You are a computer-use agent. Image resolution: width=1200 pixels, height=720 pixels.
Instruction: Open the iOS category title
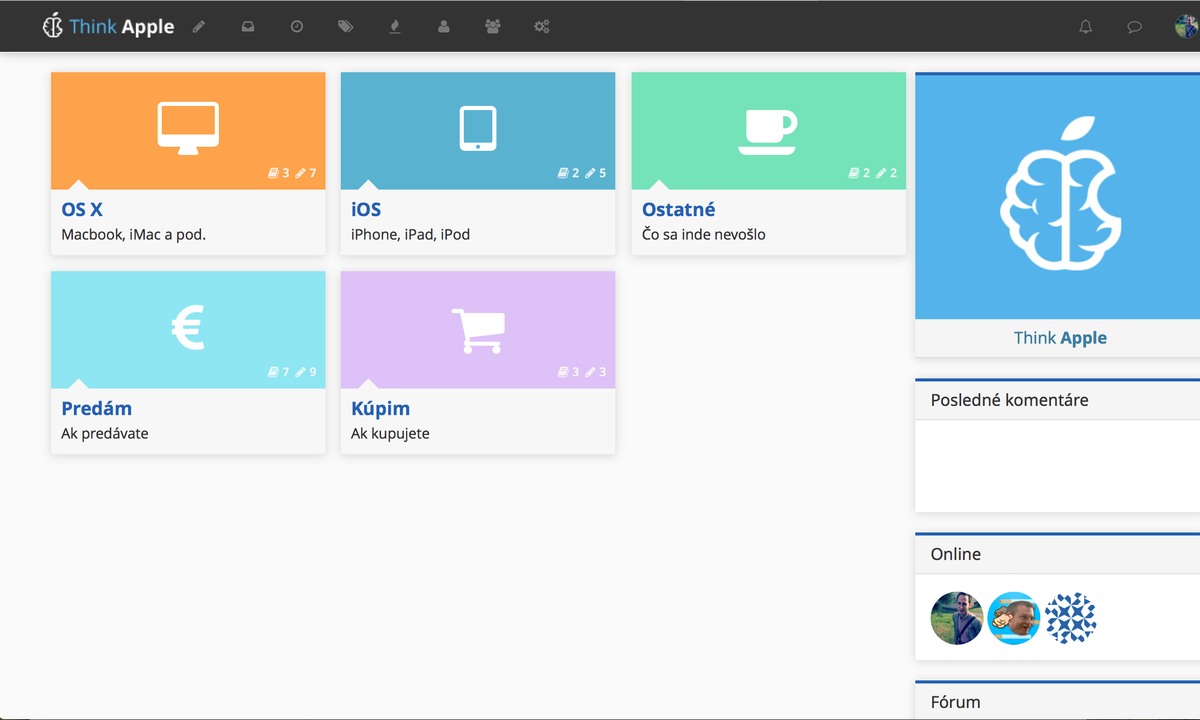(366, 210)
